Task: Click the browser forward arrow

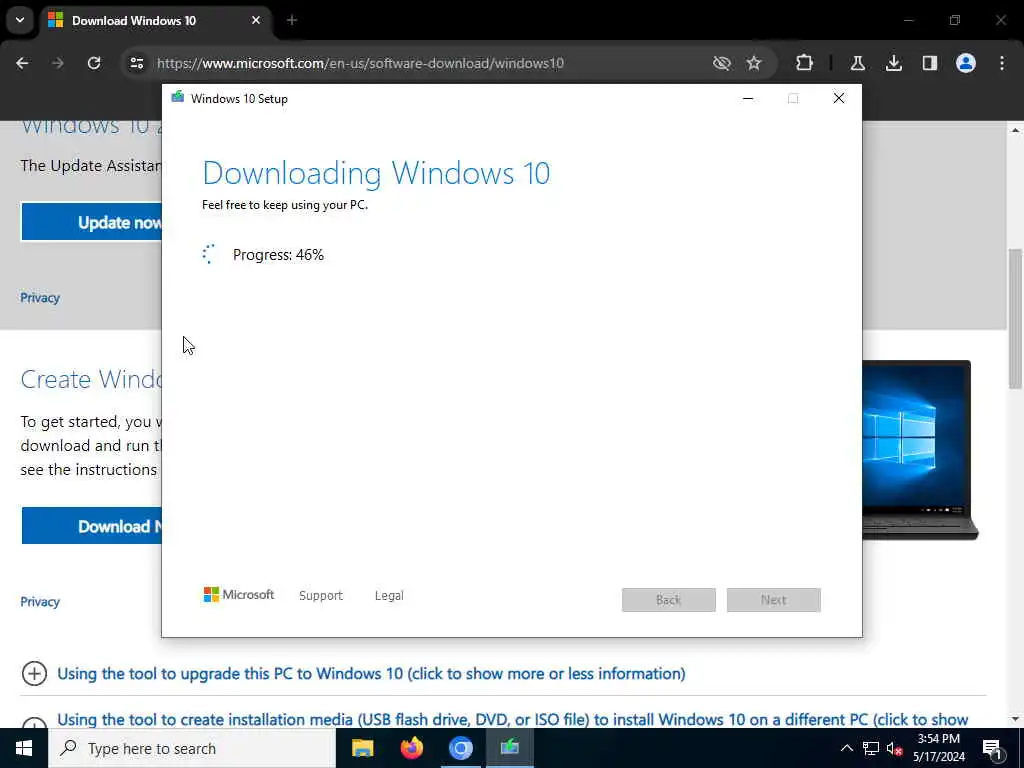Action: pos(58,63)
